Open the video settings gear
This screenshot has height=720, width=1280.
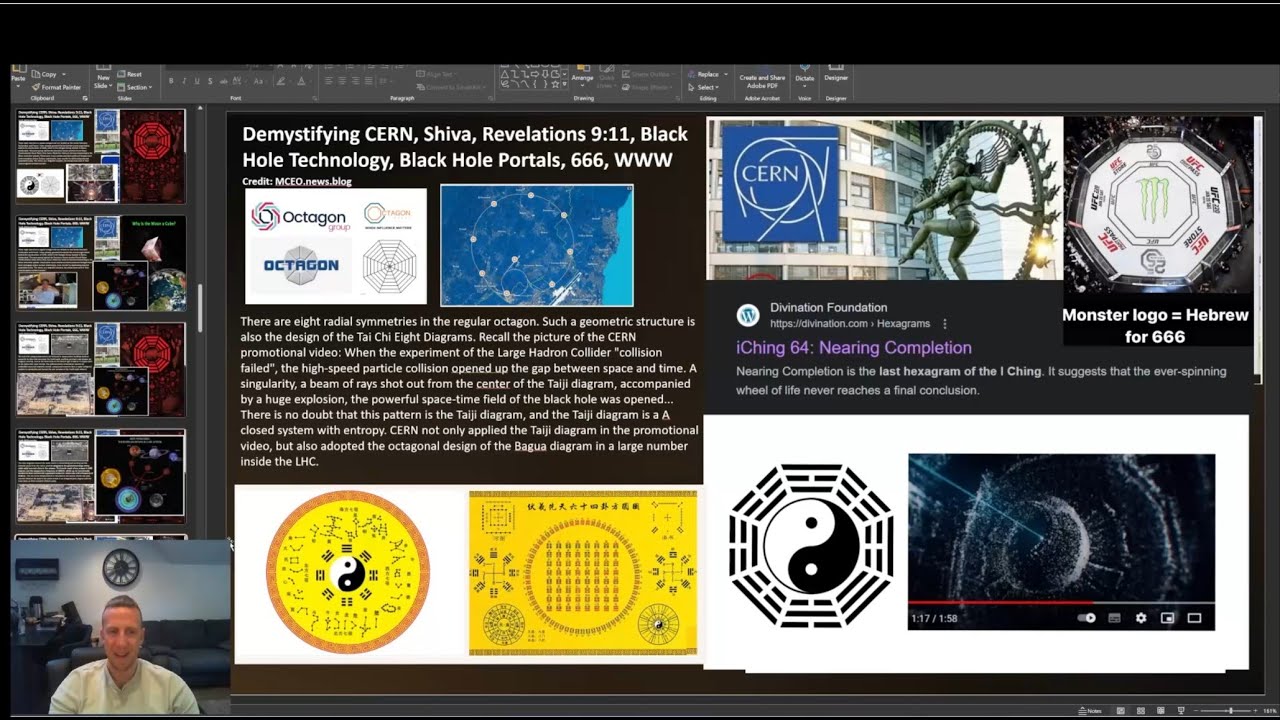(x=1141, y=618)
